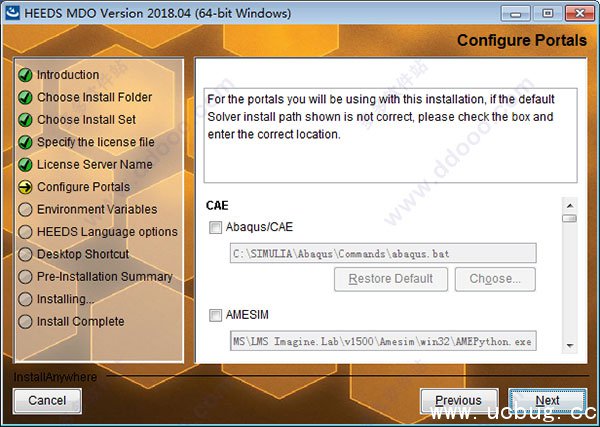The height and width of the screenshot is (427, 600).
Task: Click the checkmark beside License Server Name
Action: [25, 165]
